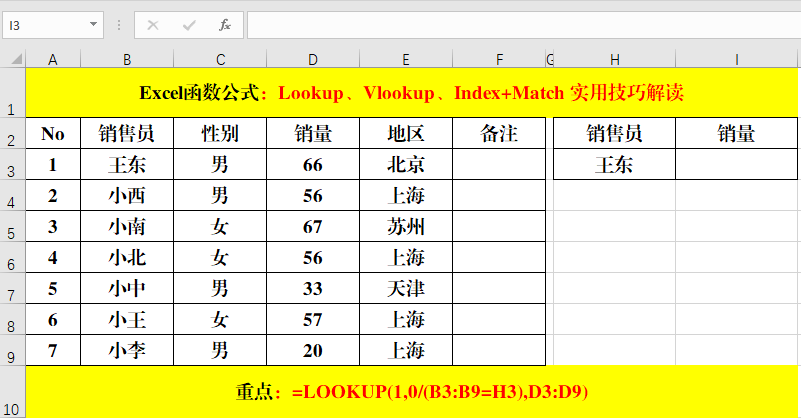Click the Name Box showing I3
Viewport: 801px width, 418px height.
[x=45, y=25]
